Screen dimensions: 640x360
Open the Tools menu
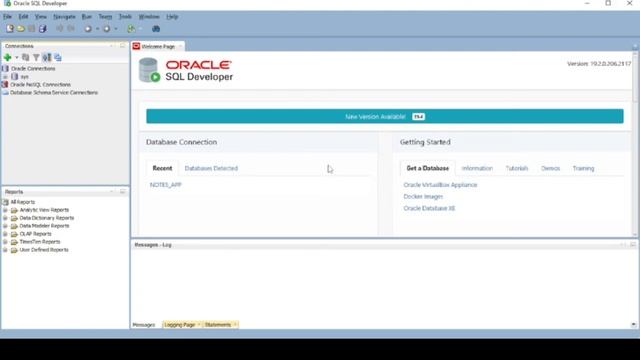pyautogui.click(x=125, y=17)
